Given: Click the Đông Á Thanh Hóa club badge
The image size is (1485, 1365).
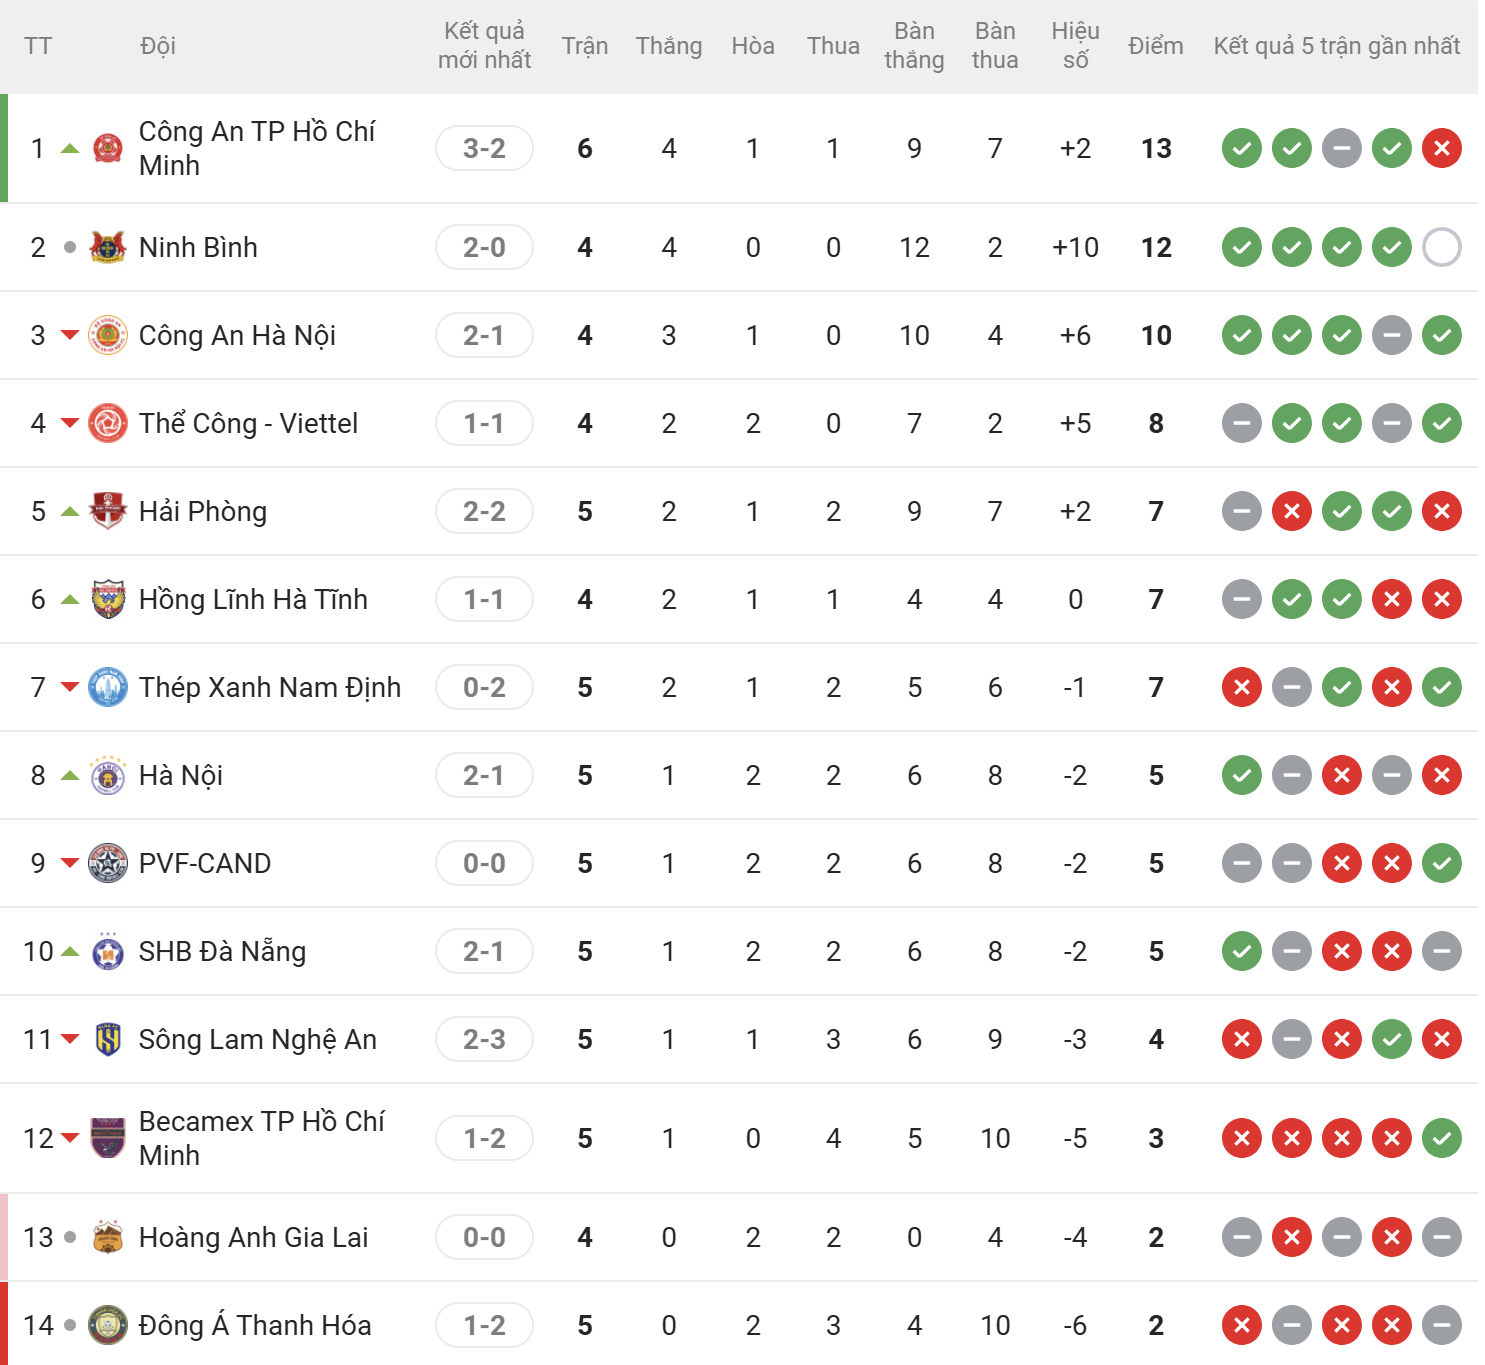Looking at the screenshot, I should (108, 1325).
